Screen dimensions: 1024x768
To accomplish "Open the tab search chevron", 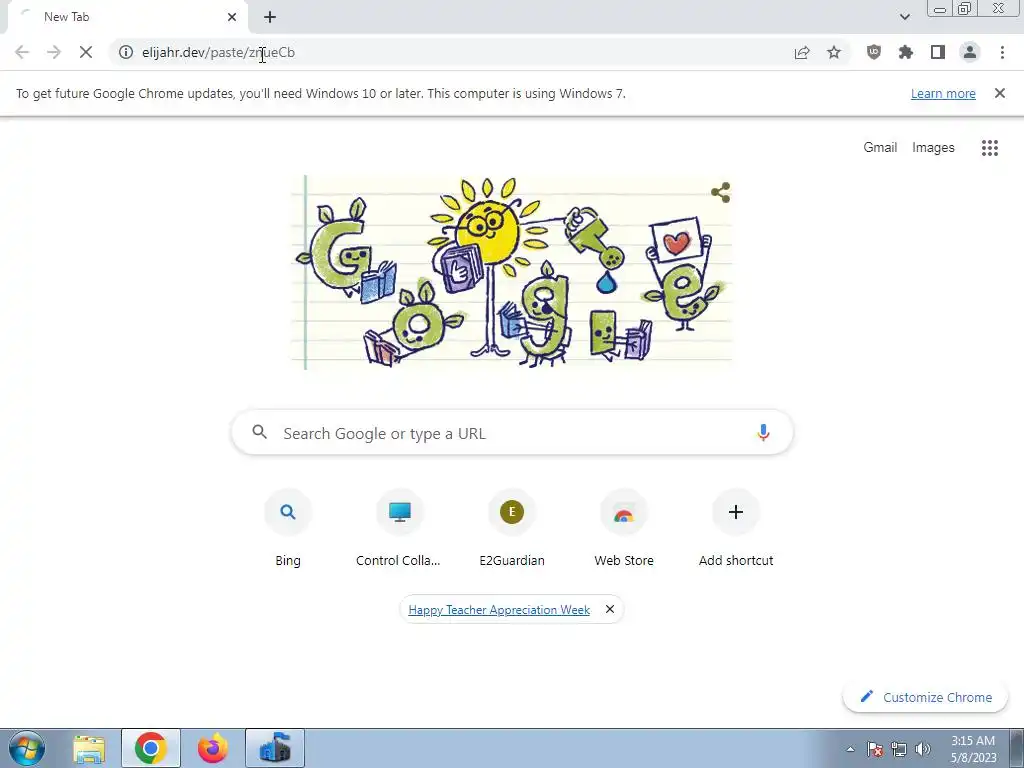I will pos(904,17).
